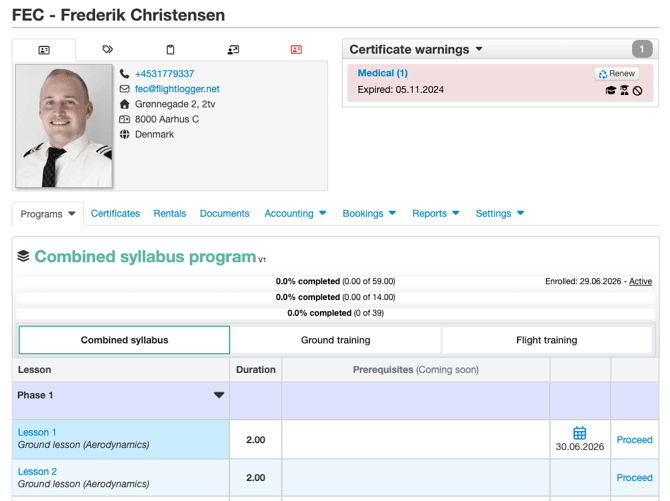Click the 0 of 39 progress bar
Screen dimensions: 670x501
tap(335, 313)
